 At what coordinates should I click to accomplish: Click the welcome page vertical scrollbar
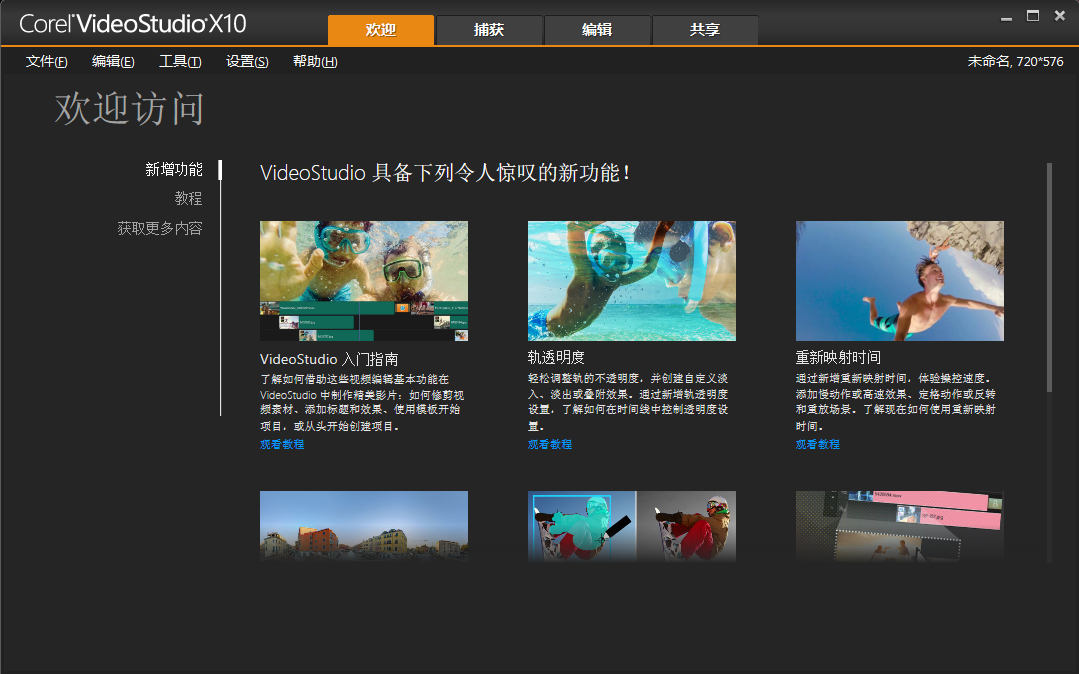coord(1049,277)
